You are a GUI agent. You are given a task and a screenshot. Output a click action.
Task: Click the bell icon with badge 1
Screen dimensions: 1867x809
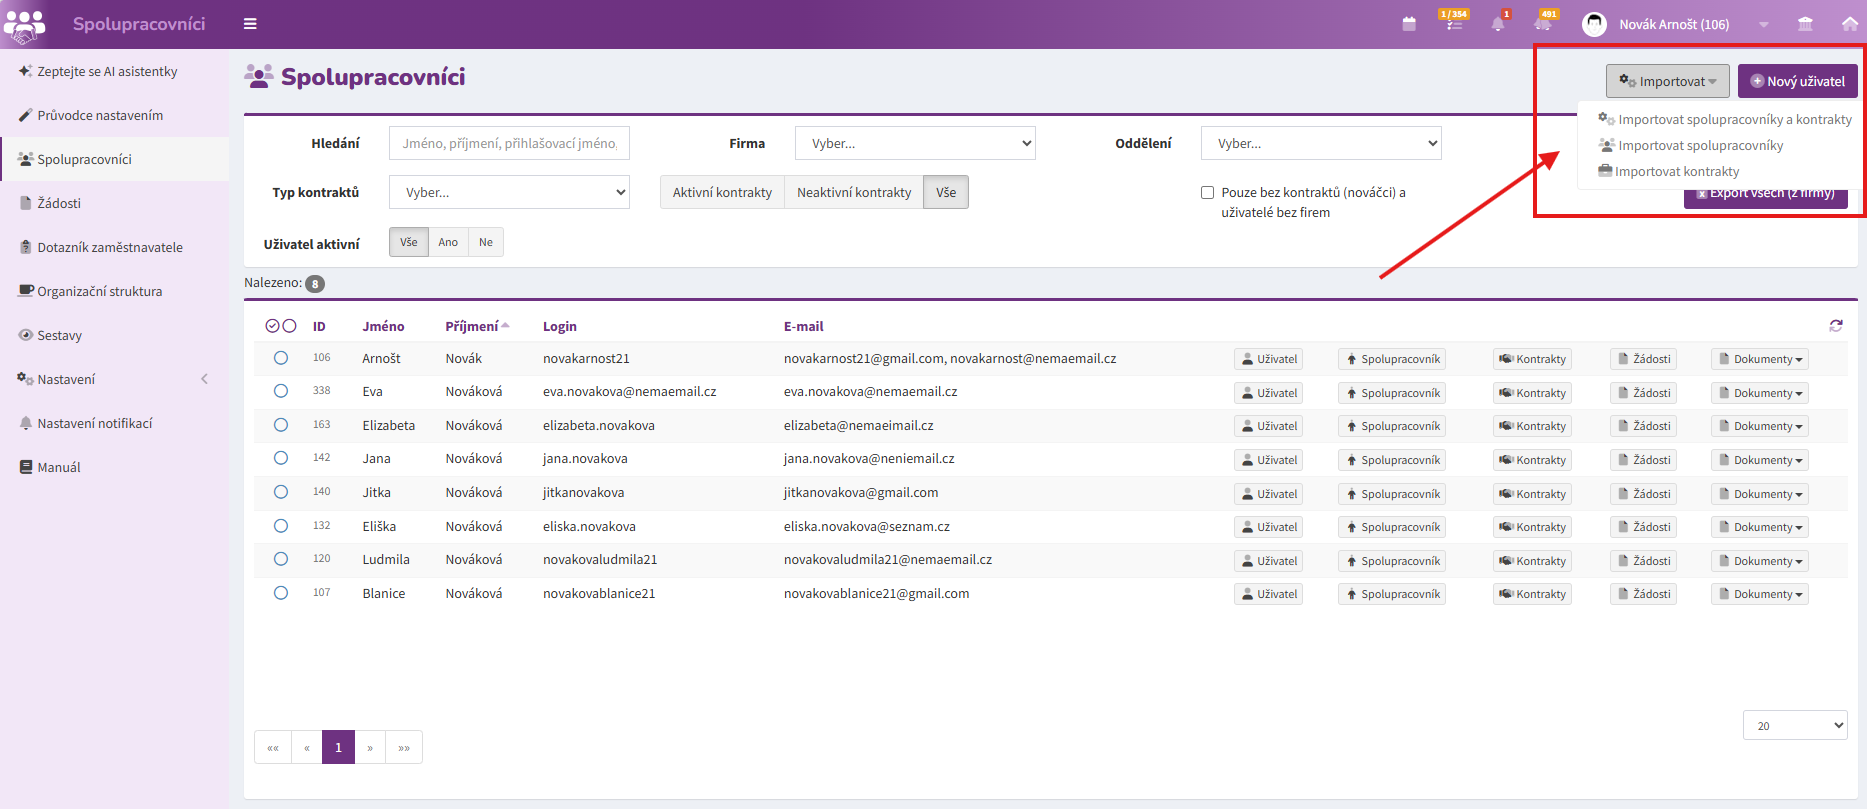[x=1498, y=23]
